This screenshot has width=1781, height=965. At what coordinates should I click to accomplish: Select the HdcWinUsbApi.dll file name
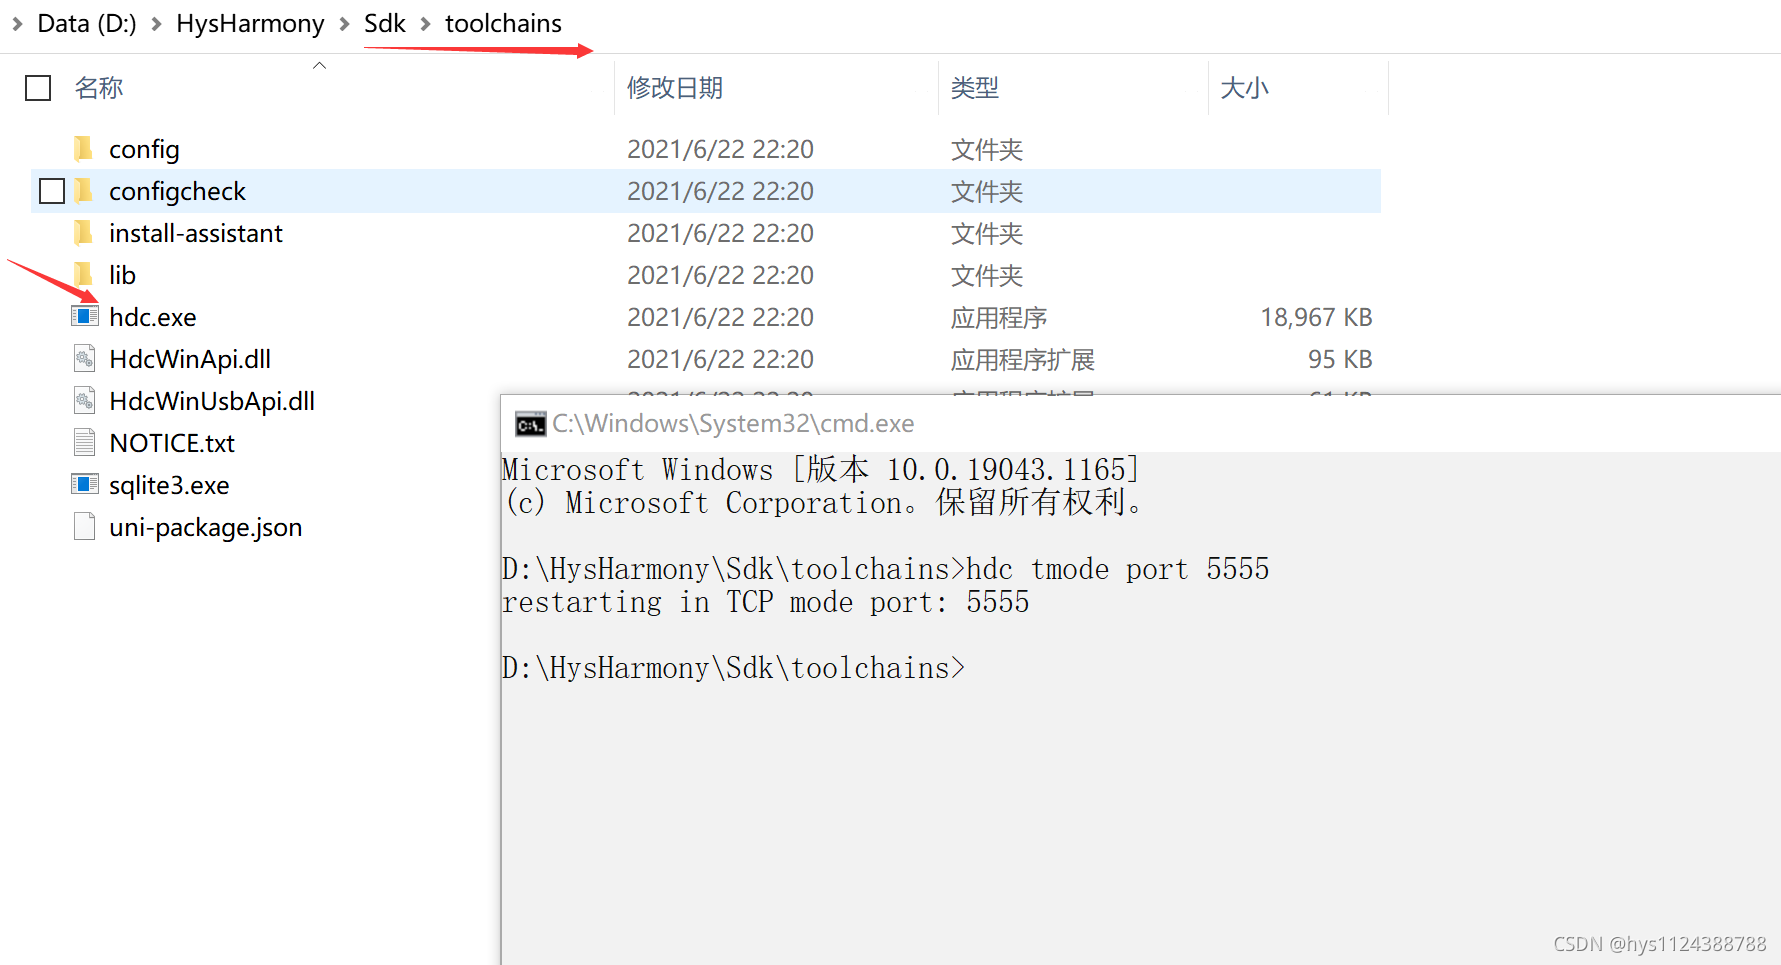click(212, 401)
